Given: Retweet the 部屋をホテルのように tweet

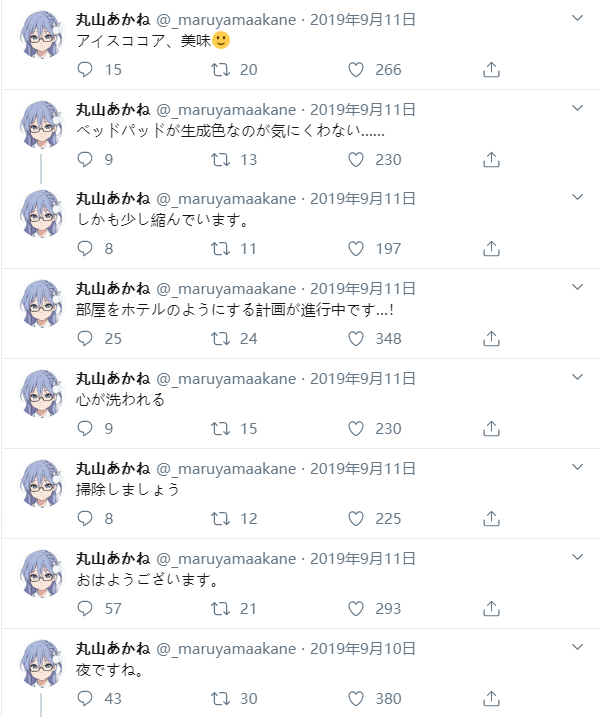Looking at the screenshot, I should click(220, 338).
